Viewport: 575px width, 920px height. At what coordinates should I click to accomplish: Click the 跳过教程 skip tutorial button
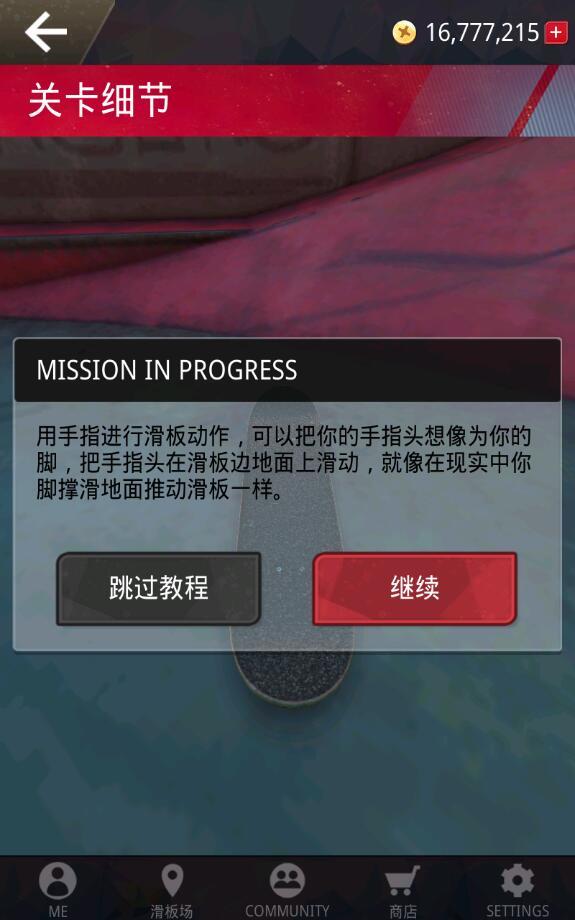click(158, 588)
